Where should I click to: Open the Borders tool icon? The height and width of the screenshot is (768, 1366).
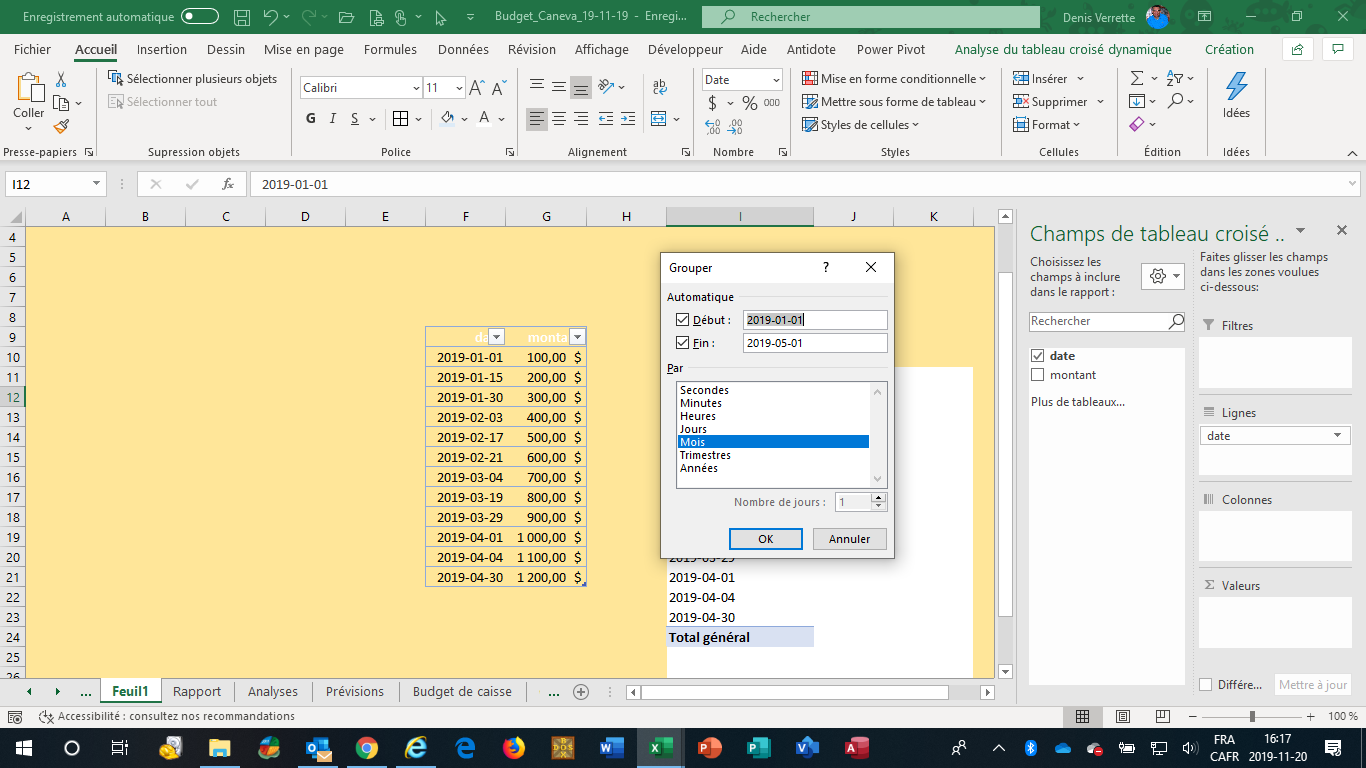tap(400, 119)
